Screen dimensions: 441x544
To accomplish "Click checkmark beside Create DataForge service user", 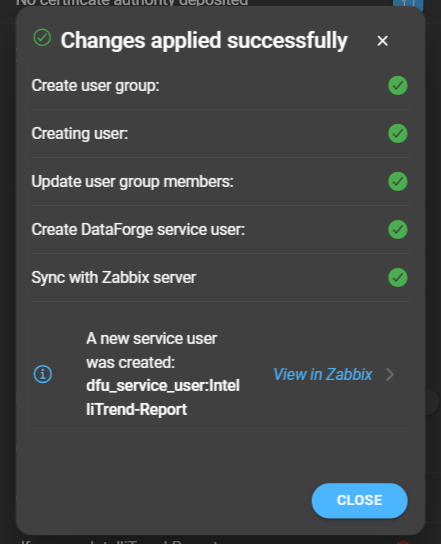I will 398,230.
